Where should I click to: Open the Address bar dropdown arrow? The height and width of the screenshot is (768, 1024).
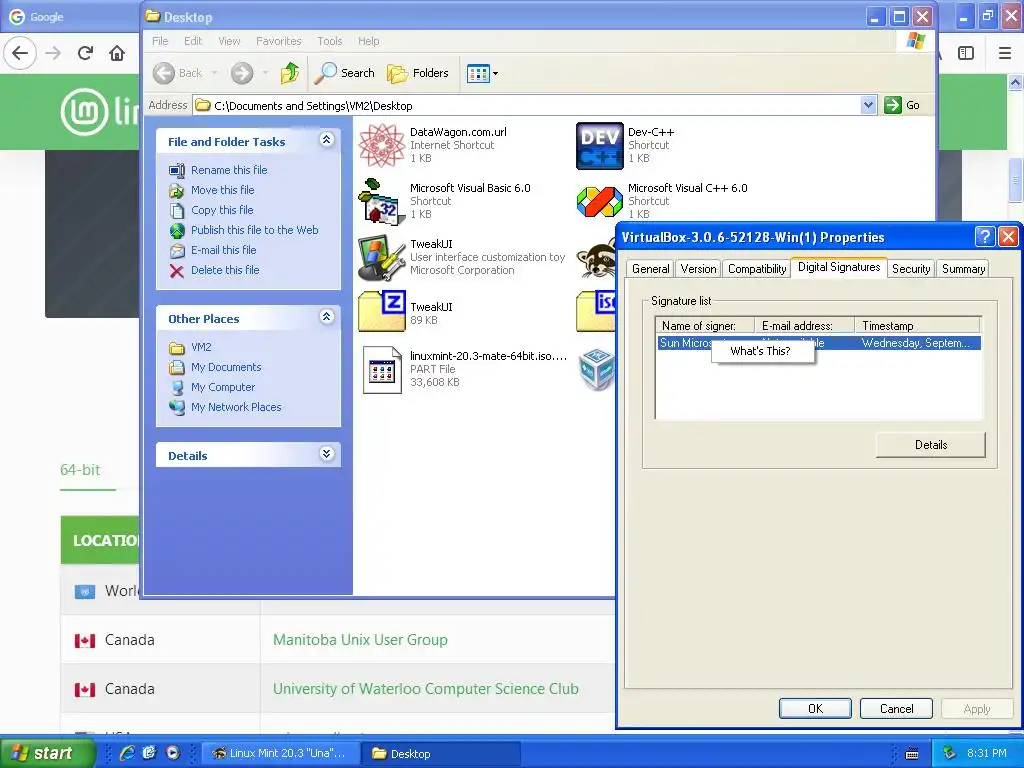pos(868,105)
